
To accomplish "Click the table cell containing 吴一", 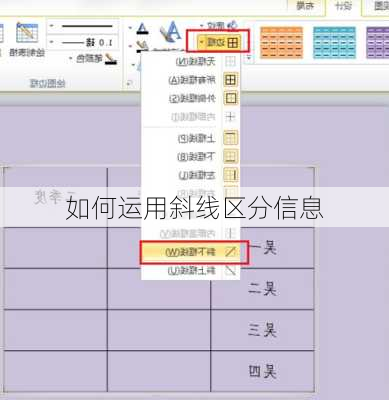I will (x=263, y=248).
